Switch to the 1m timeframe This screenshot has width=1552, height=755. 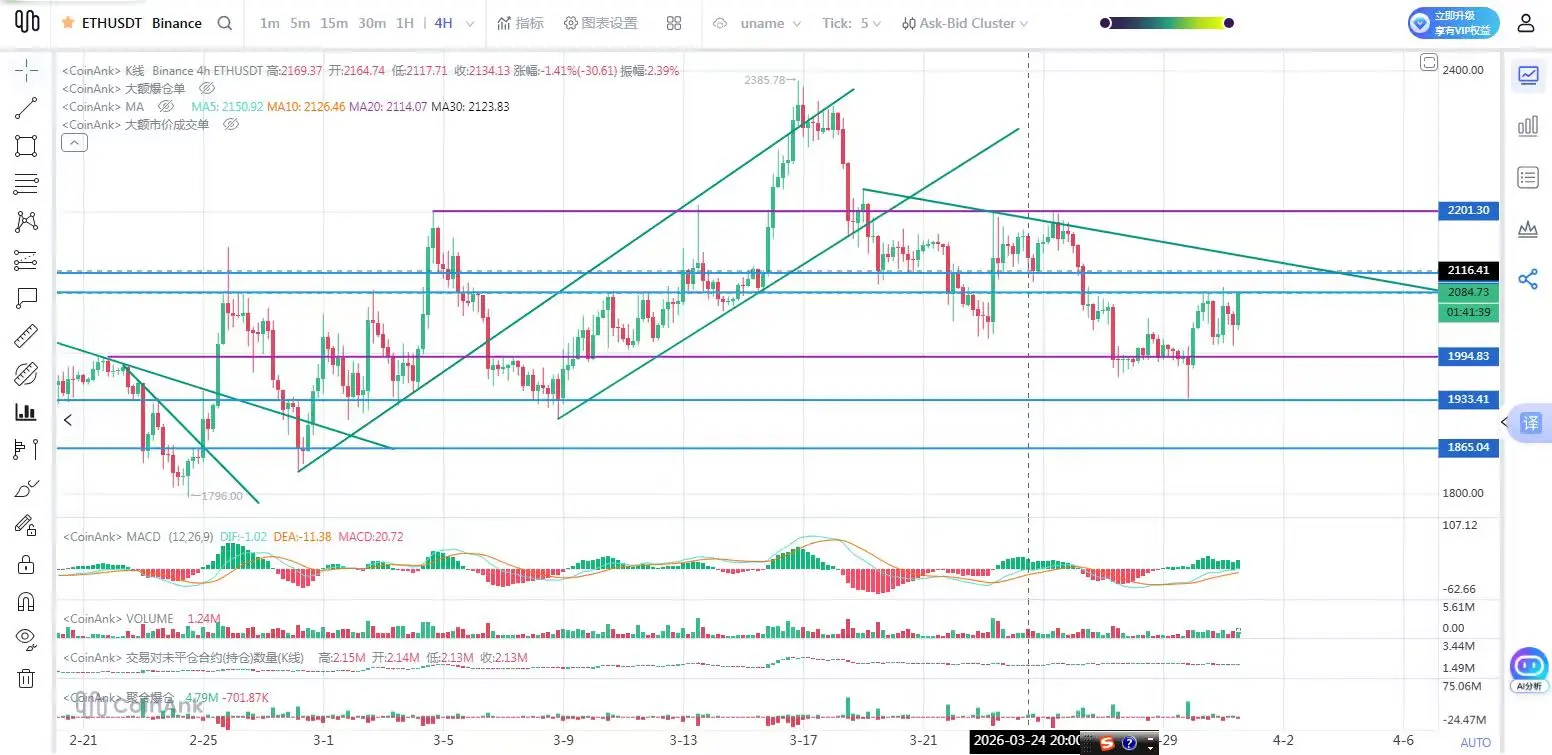tap(269, 23)
